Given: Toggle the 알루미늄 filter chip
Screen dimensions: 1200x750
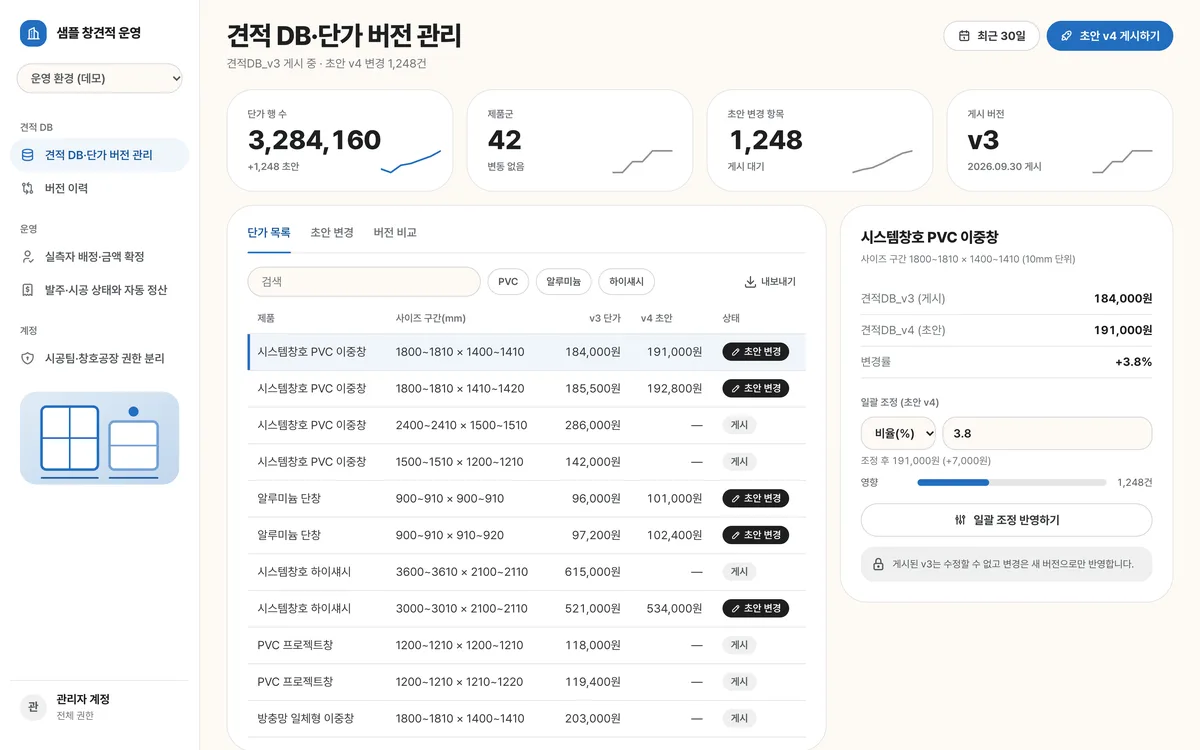Looking at the screenshot, I should (564, 282).
